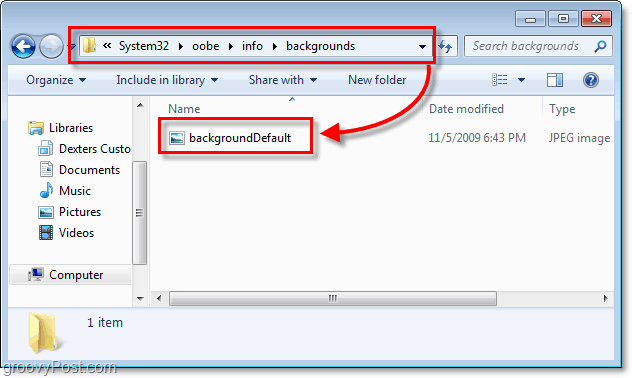Click the folder icon in address bar
The width and height of the screenshot is (632, 378).
point(89,46)
